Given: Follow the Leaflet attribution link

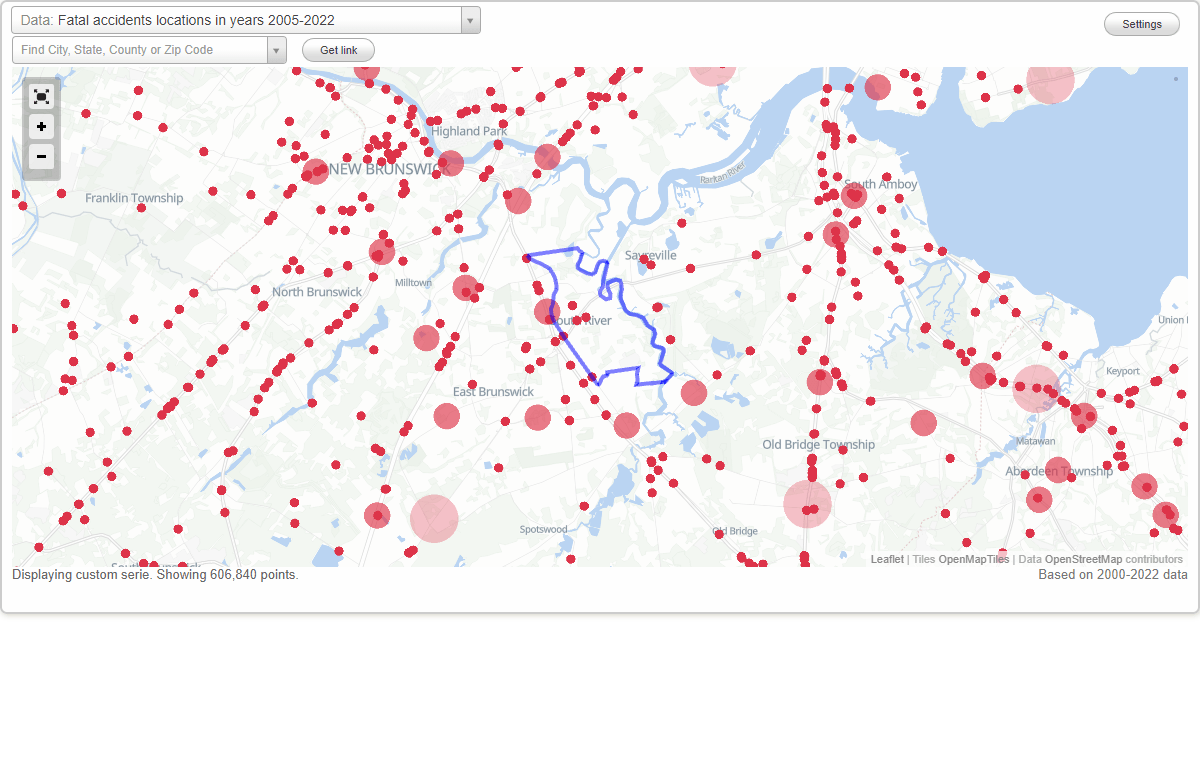Looking at the screenshot, I should coord(886,559).
